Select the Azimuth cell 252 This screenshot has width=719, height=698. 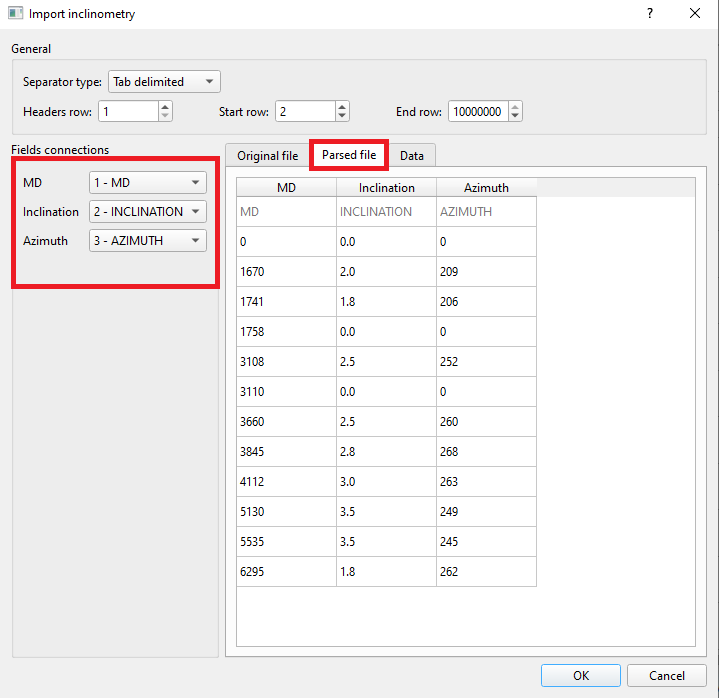[487, 361]
